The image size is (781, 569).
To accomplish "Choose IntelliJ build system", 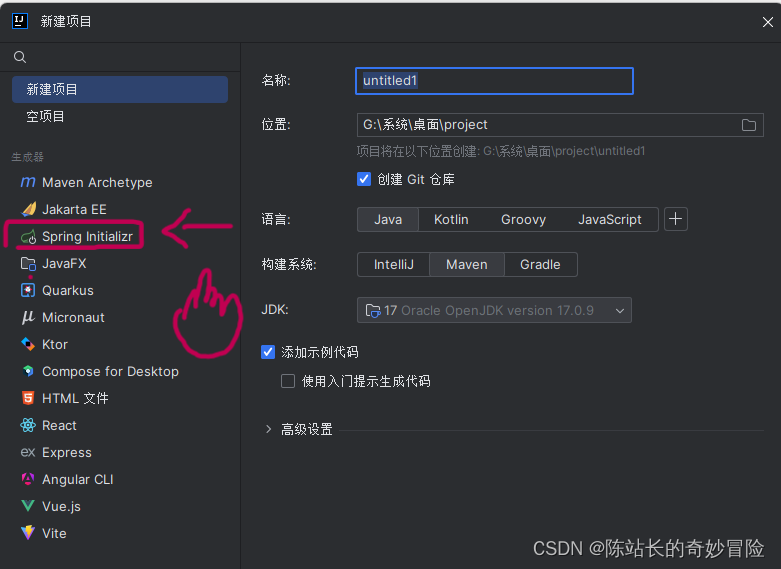I will [393, 265].
